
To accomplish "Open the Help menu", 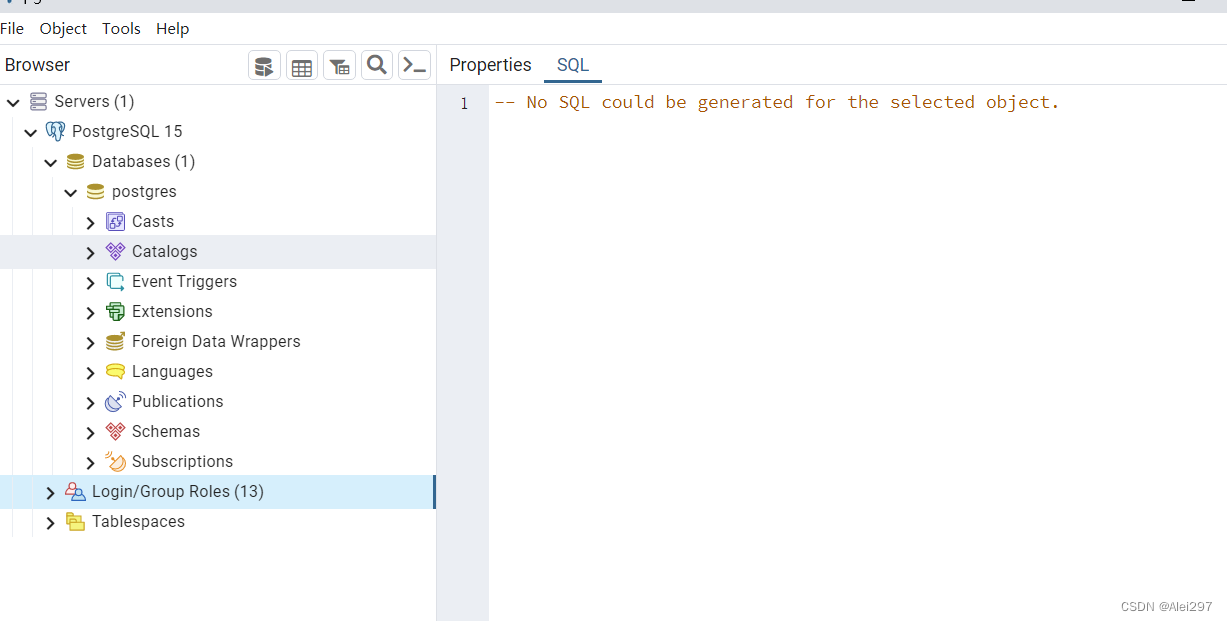I will tap(172, 29).
